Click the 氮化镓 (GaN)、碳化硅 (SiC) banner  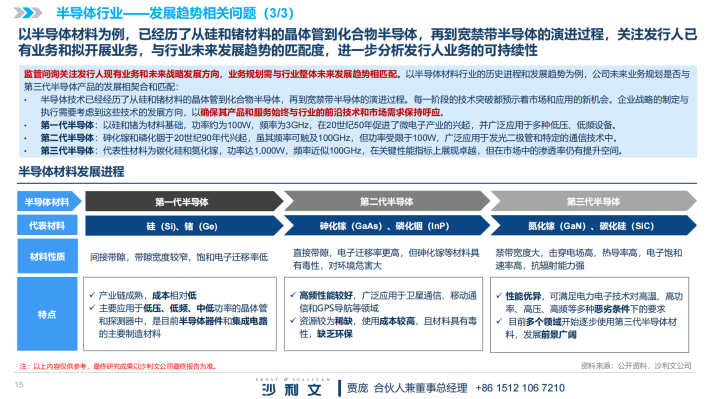point(593,226)
